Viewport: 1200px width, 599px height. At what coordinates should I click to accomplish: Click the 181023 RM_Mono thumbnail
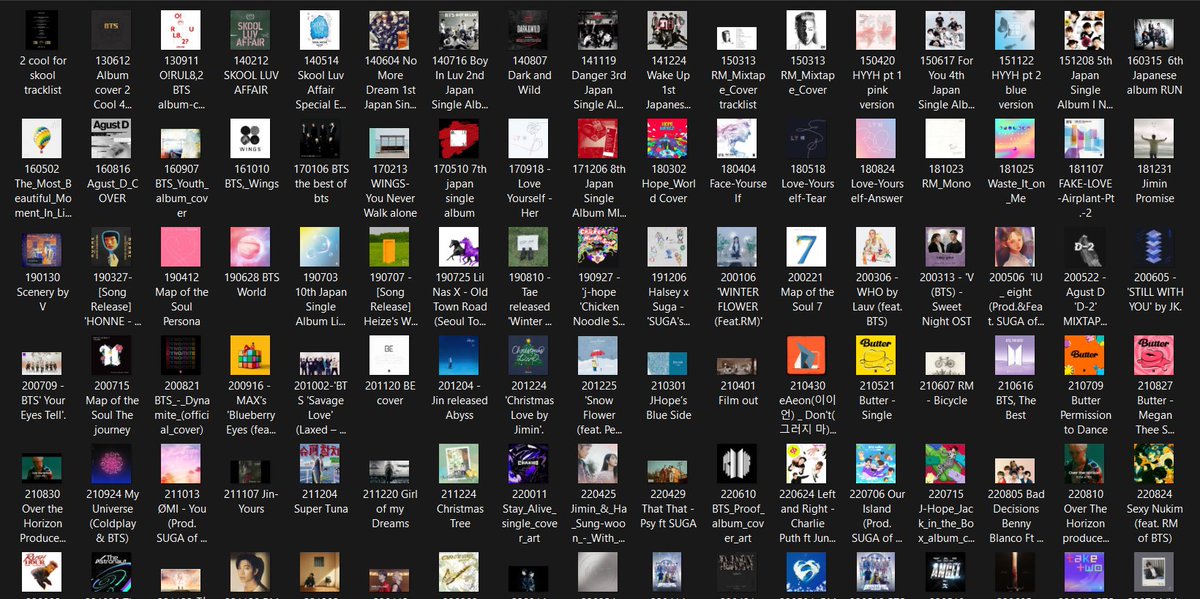coord(947,139)
